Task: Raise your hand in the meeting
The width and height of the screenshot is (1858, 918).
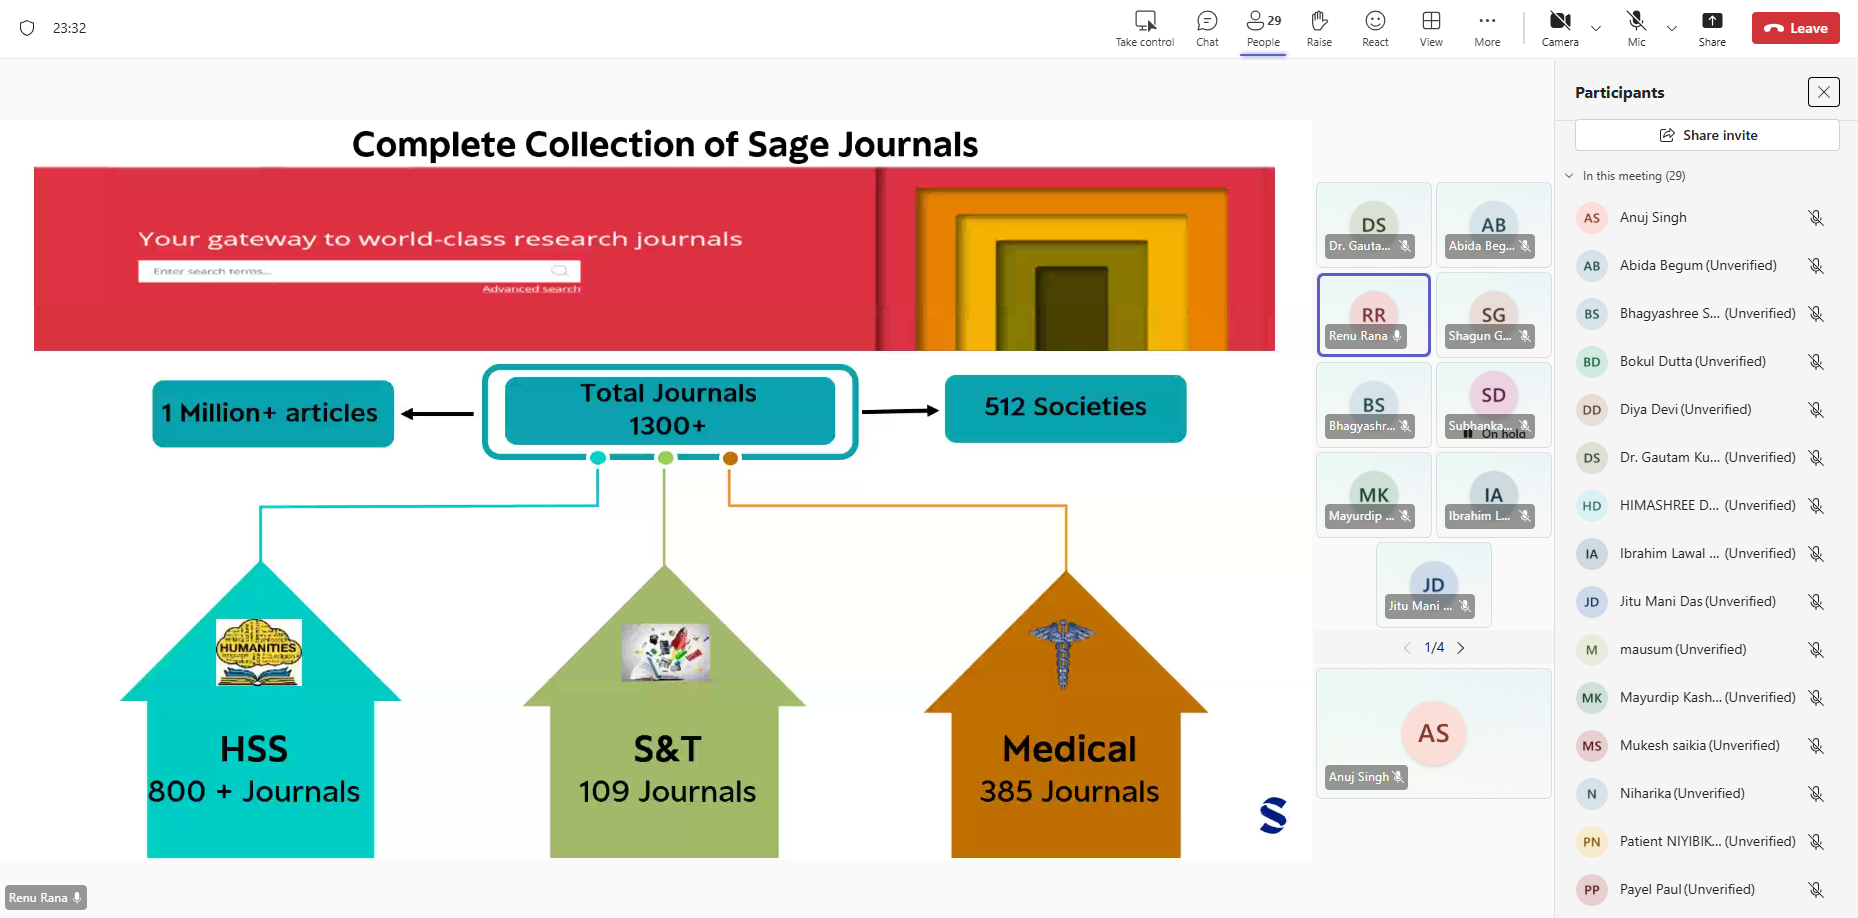Action: tap(1319, 22)
